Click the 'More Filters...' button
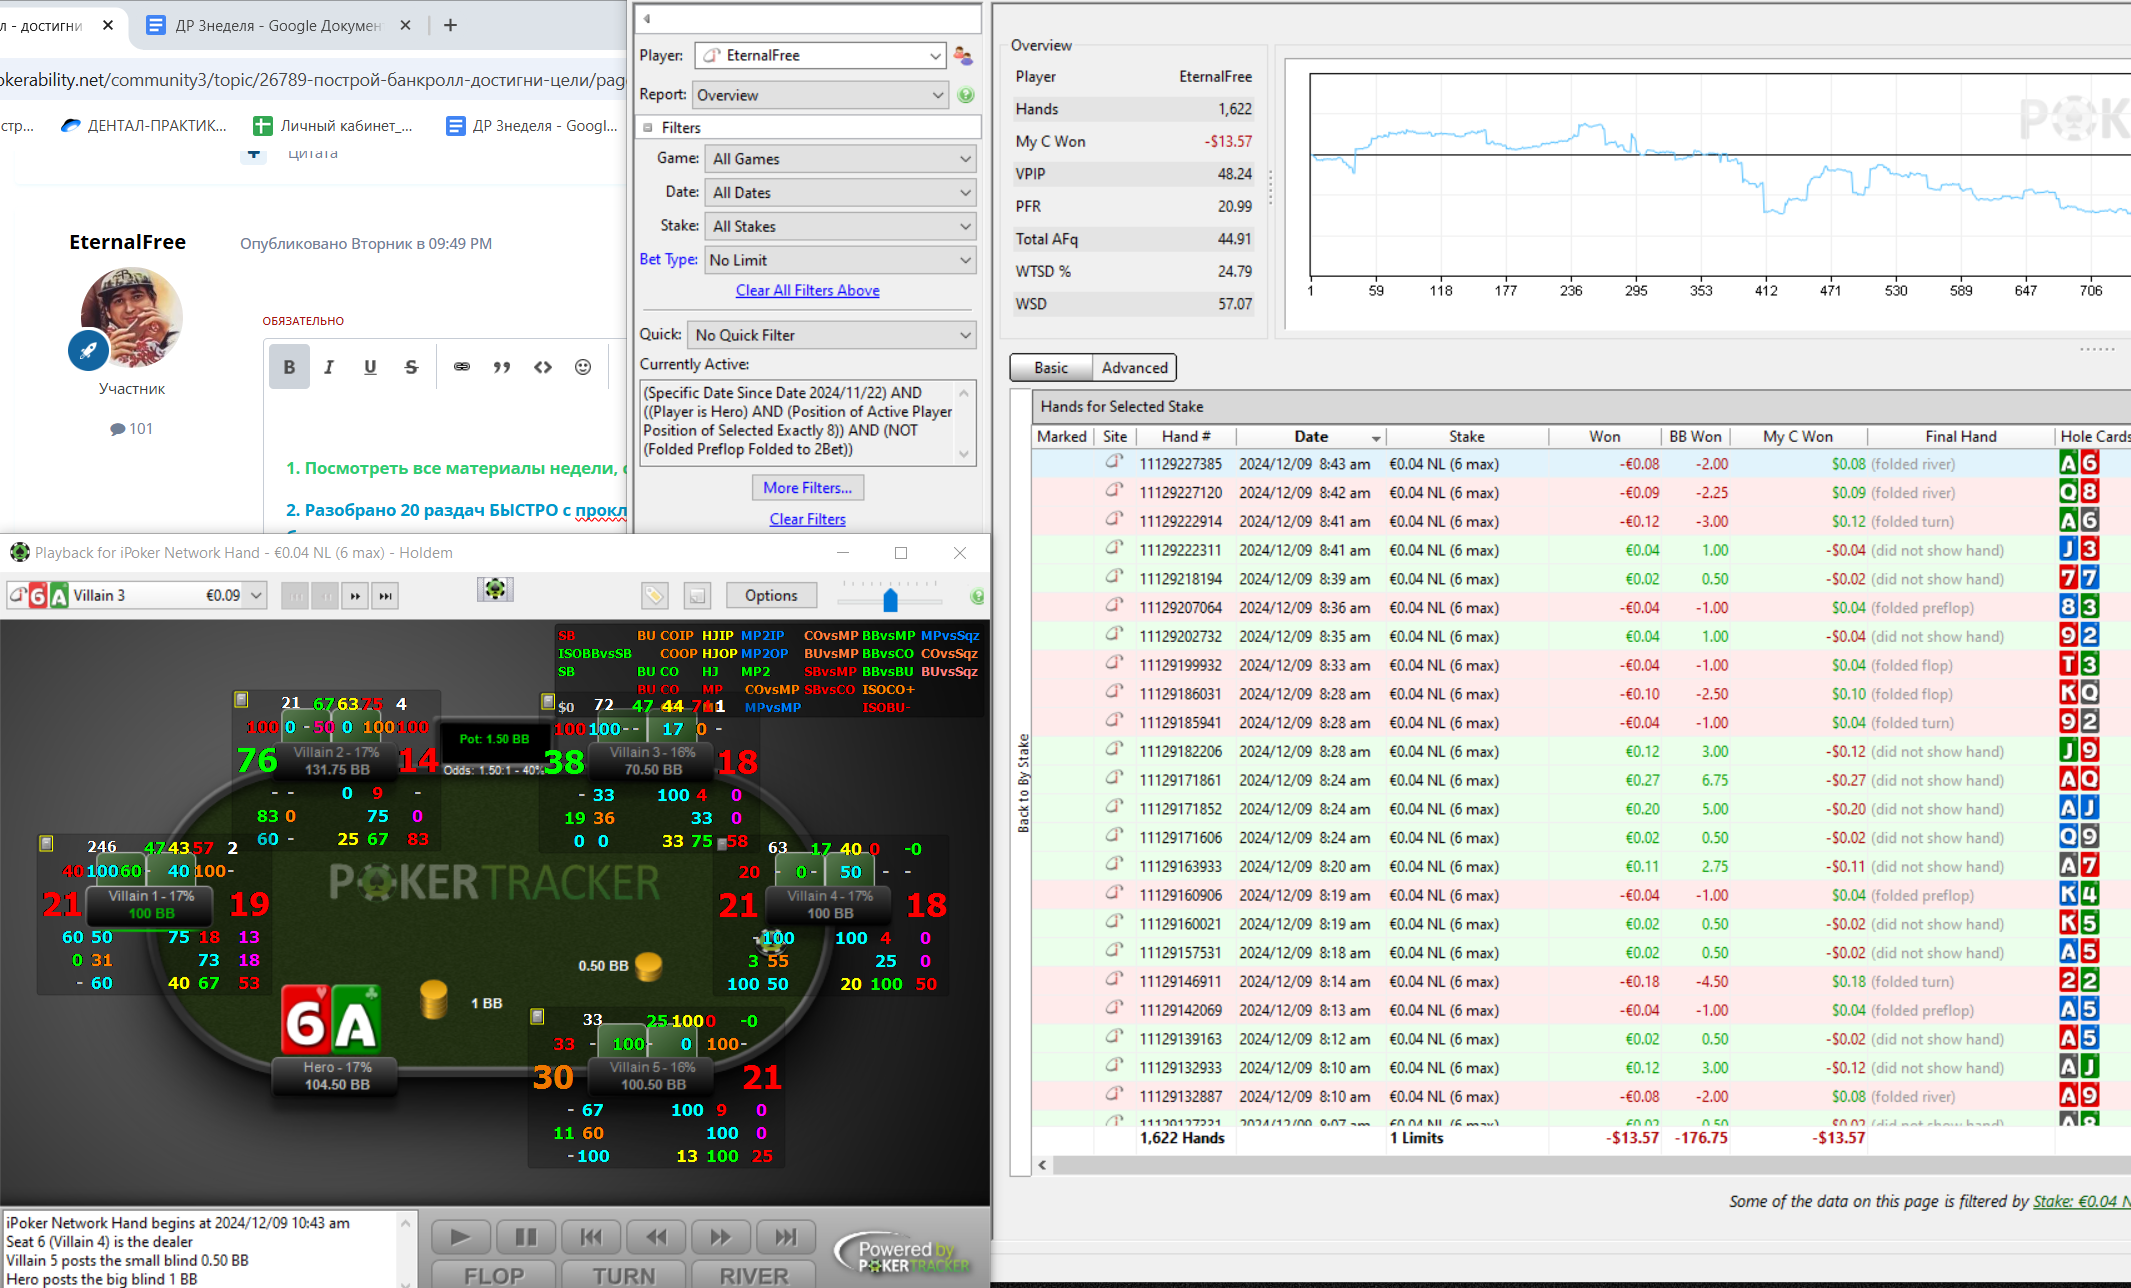Viewport: 2131px width, 1288px height. (x=808, y=488)
